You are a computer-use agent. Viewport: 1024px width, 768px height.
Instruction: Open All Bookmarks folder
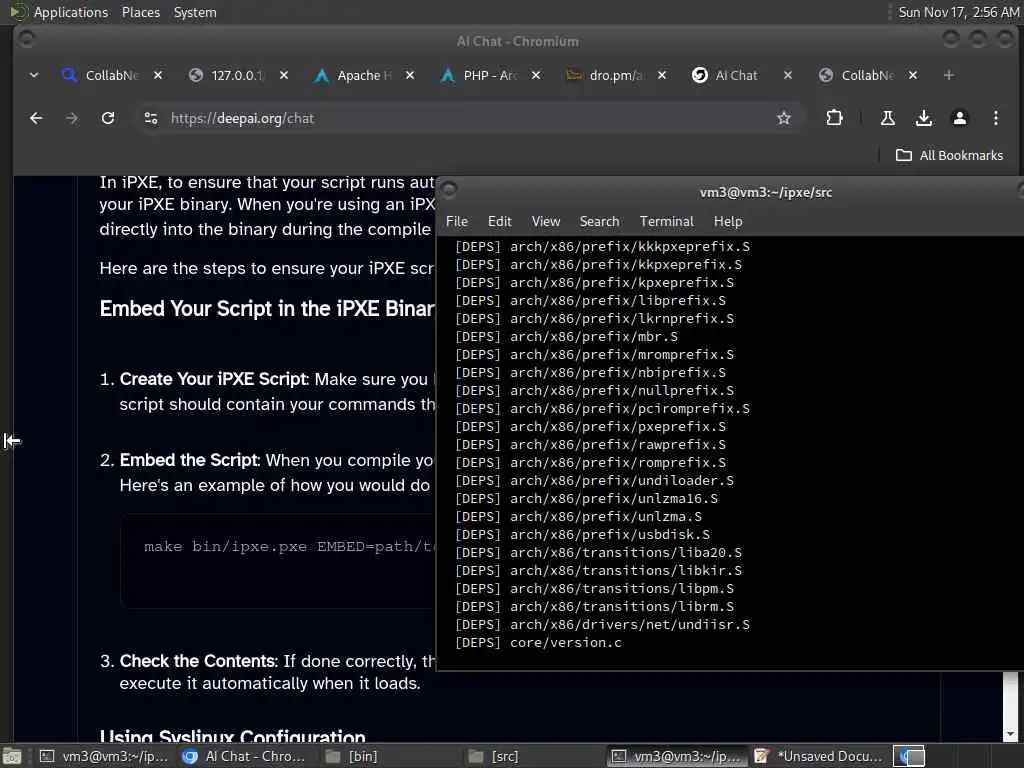(950, 155)
